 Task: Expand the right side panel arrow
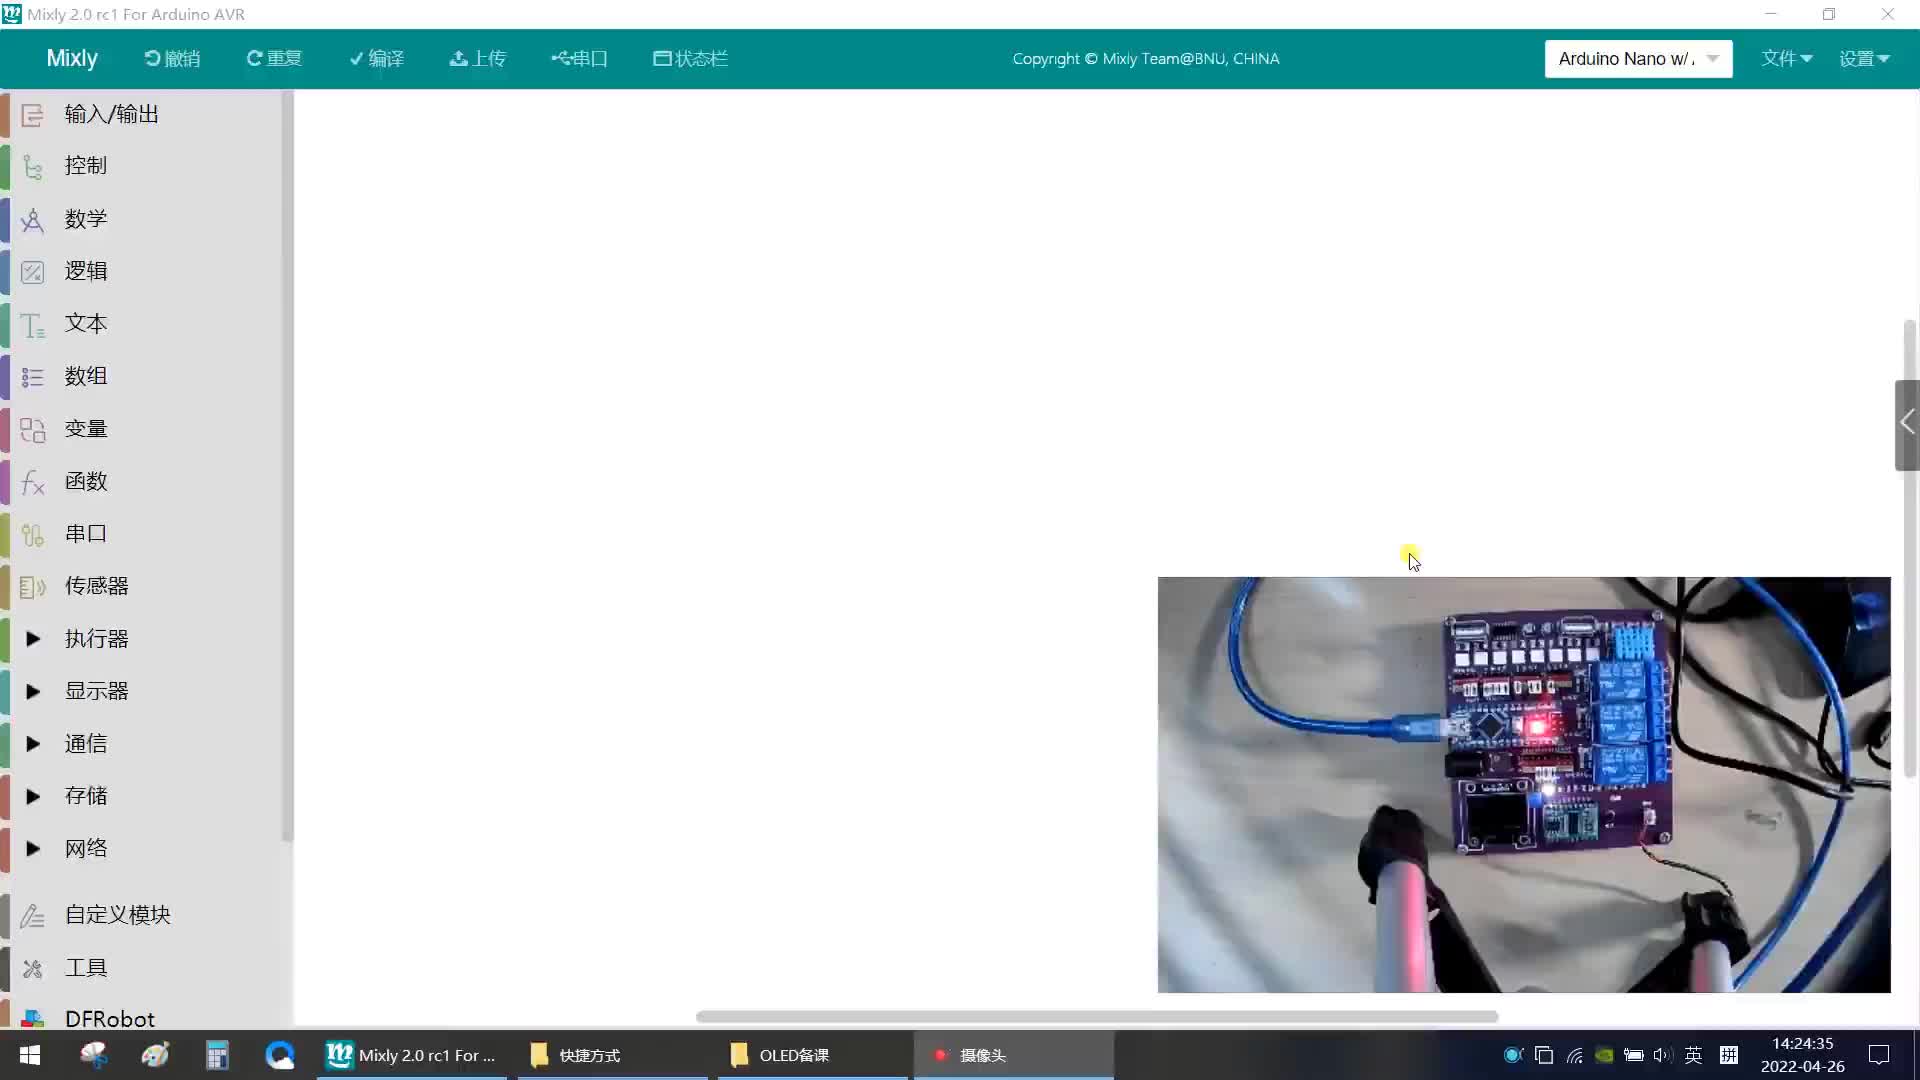pyautogui.click(x=1907, y=424)
